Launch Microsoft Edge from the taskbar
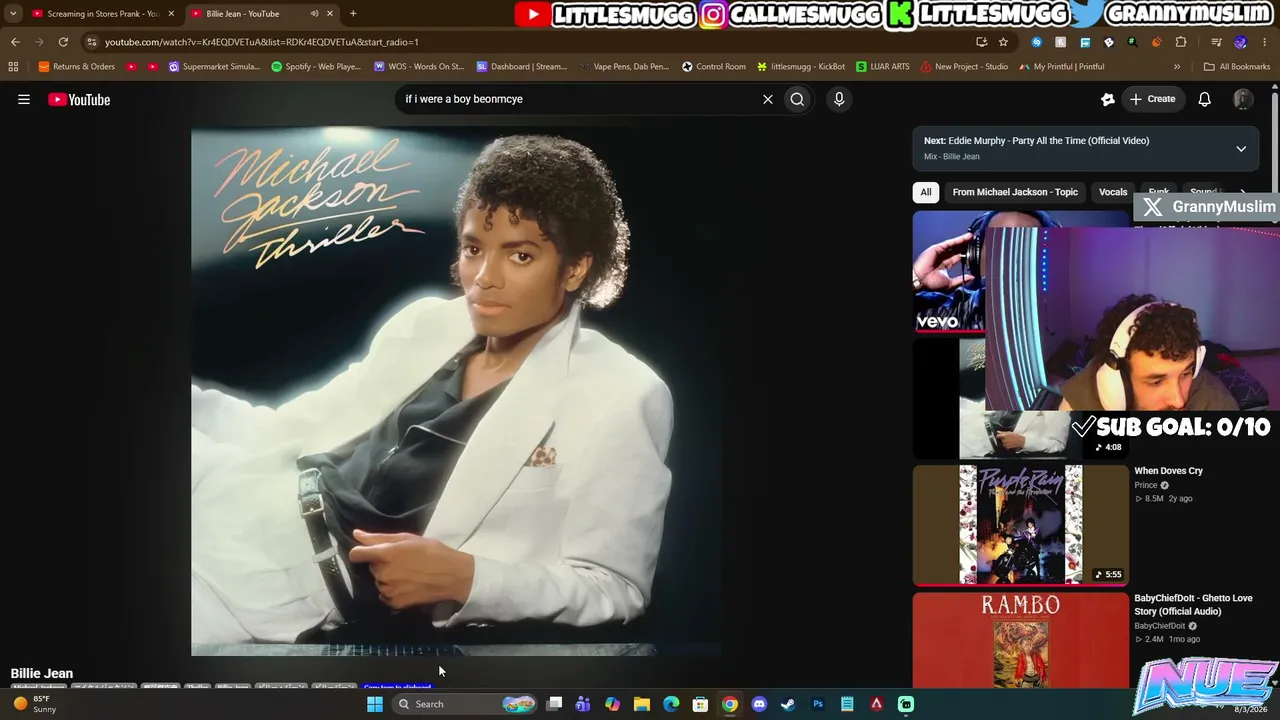 (671, 704)
